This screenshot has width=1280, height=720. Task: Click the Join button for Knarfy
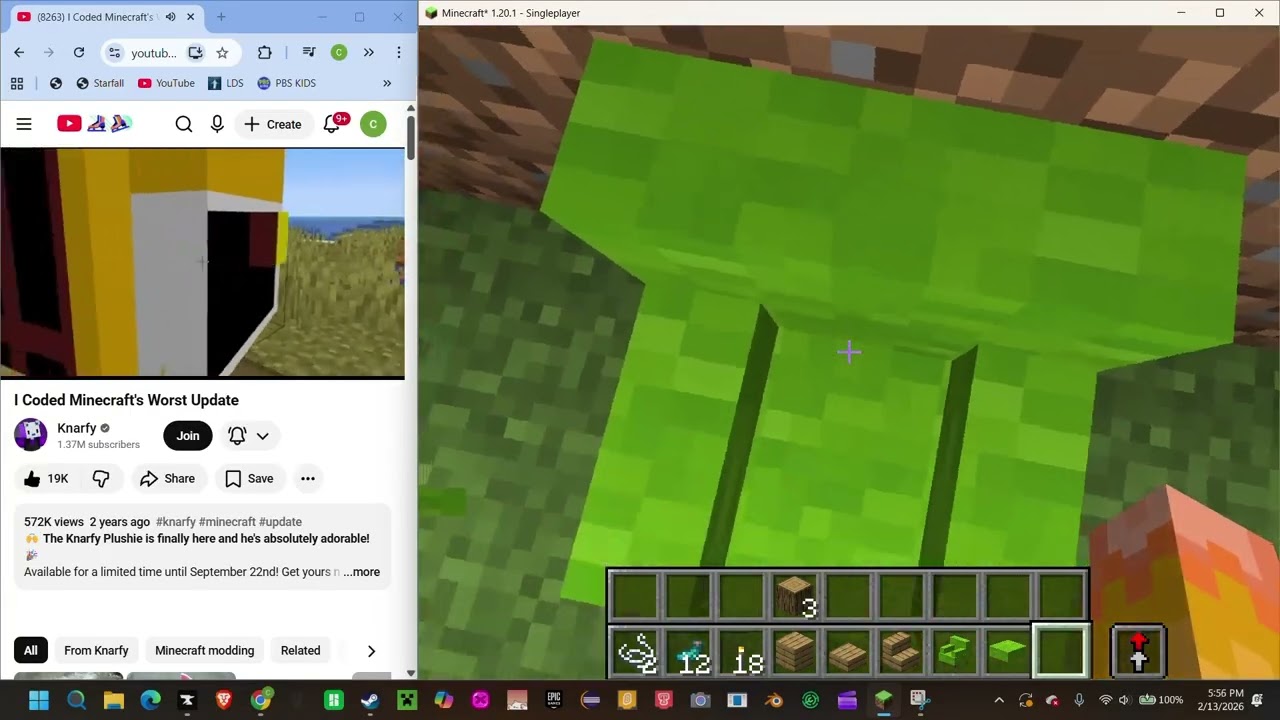pos(188,436)
